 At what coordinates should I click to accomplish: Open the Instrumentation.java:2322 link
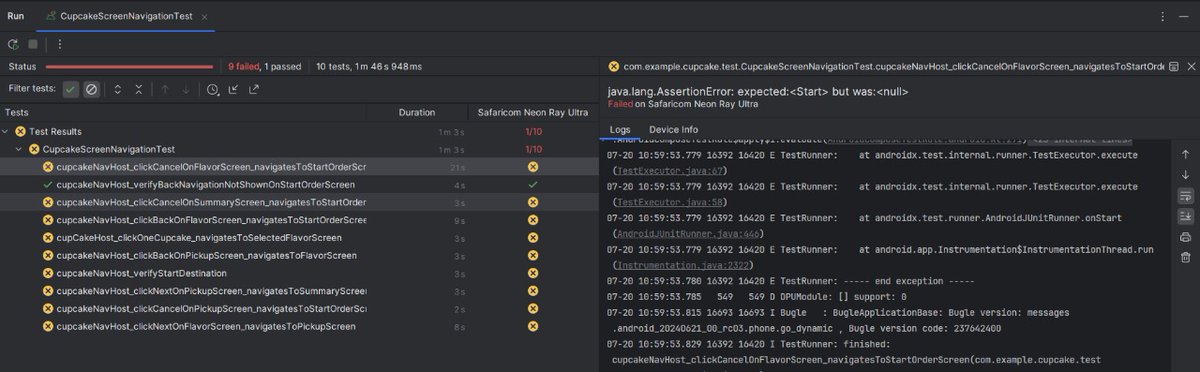coord(683,264)
